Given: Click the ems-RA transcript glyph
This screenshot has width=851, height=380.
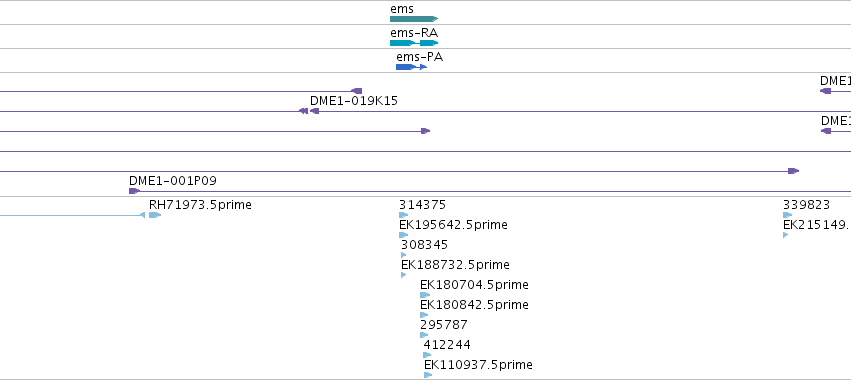Looking at the screenshot, I should click(x=414, y=43).
